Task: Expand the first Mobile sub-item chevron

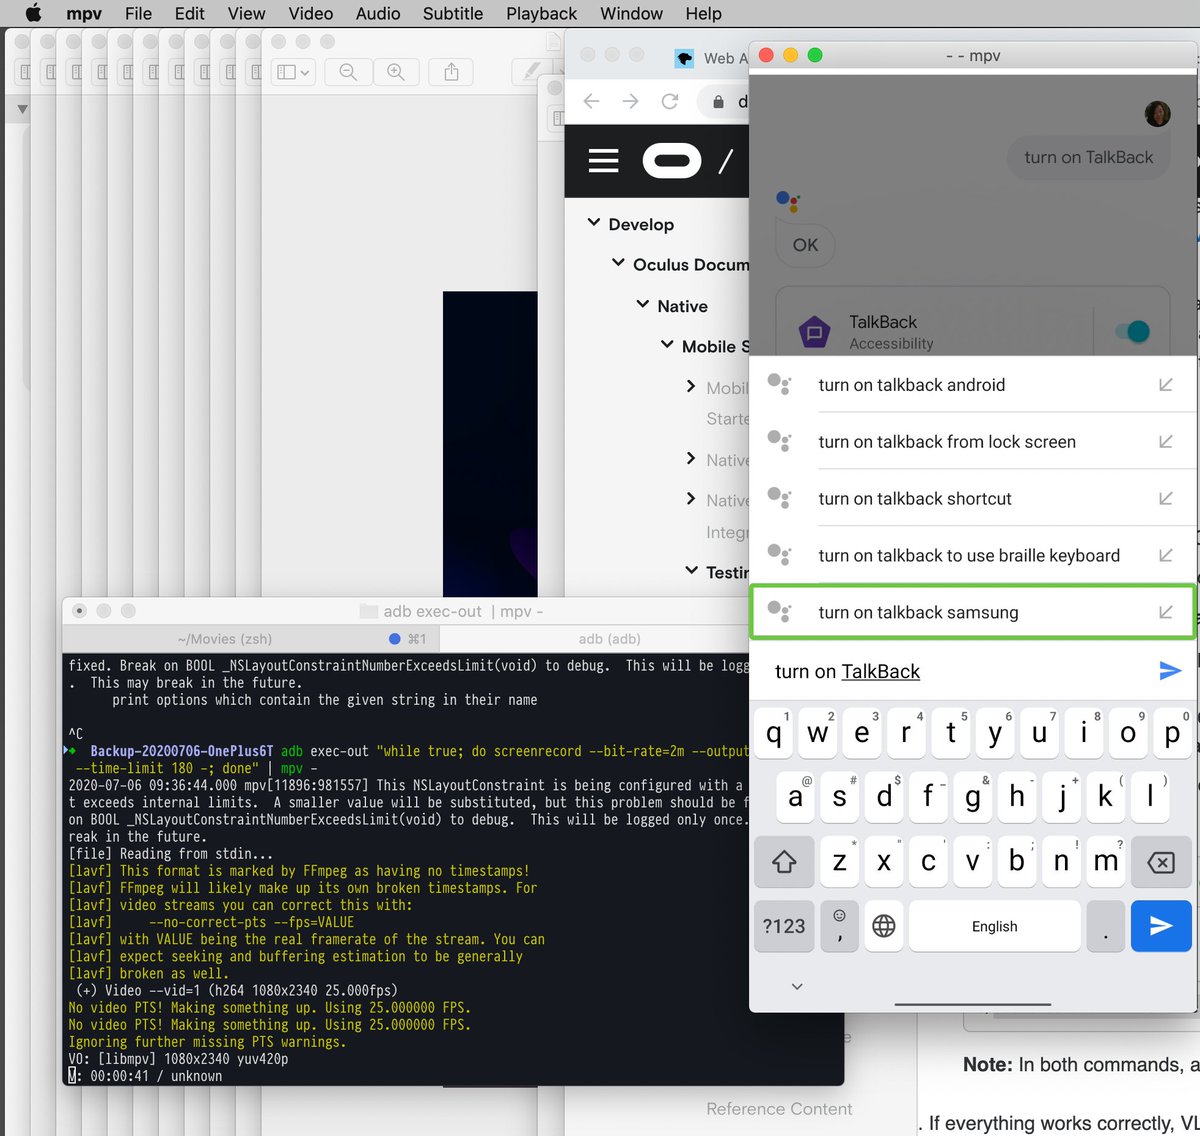Action: click(x=691, y=386)
